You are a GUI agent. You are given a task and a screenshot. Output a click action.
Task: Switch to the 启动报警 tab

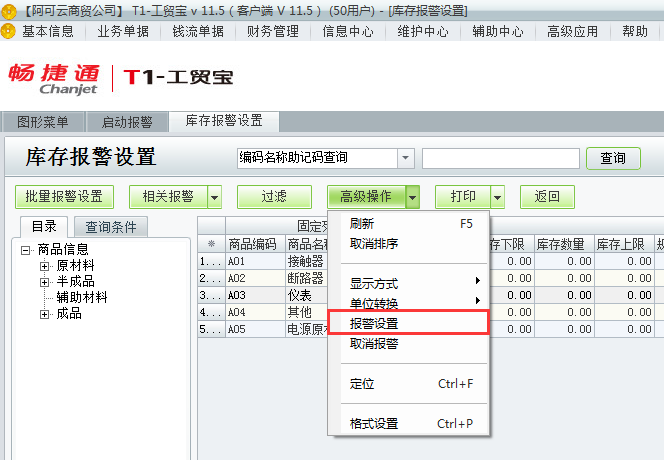[127, 122]
